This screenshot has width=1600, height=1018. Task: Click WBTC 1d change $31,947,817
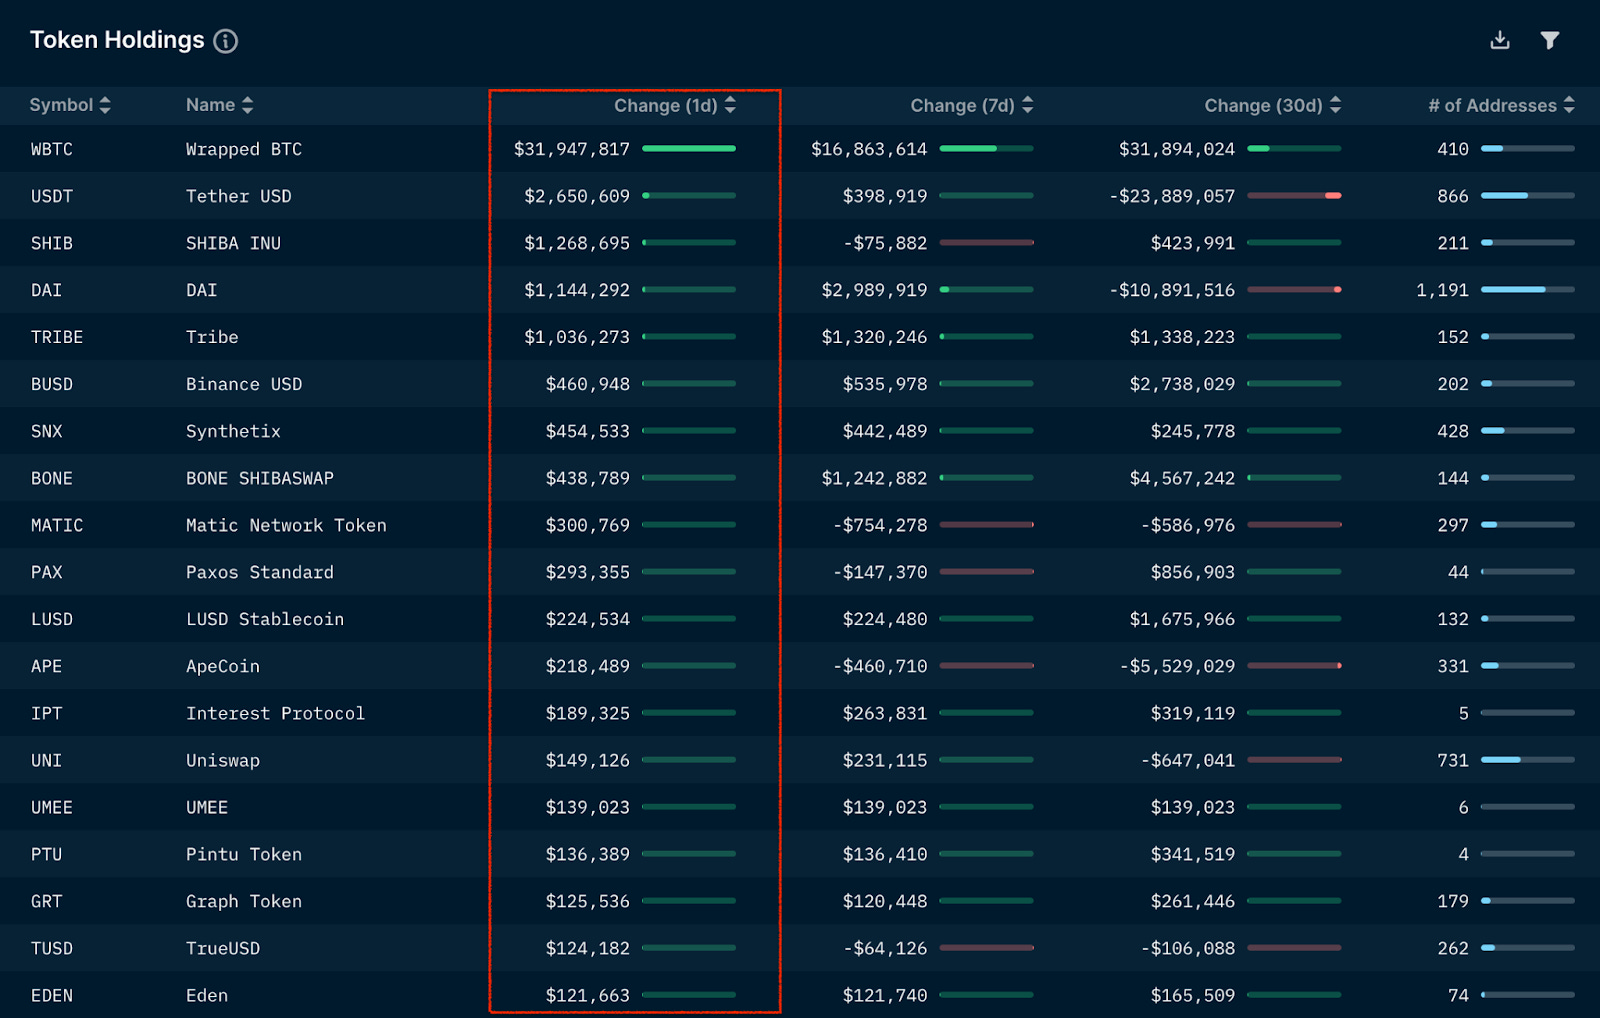[572, 149]
